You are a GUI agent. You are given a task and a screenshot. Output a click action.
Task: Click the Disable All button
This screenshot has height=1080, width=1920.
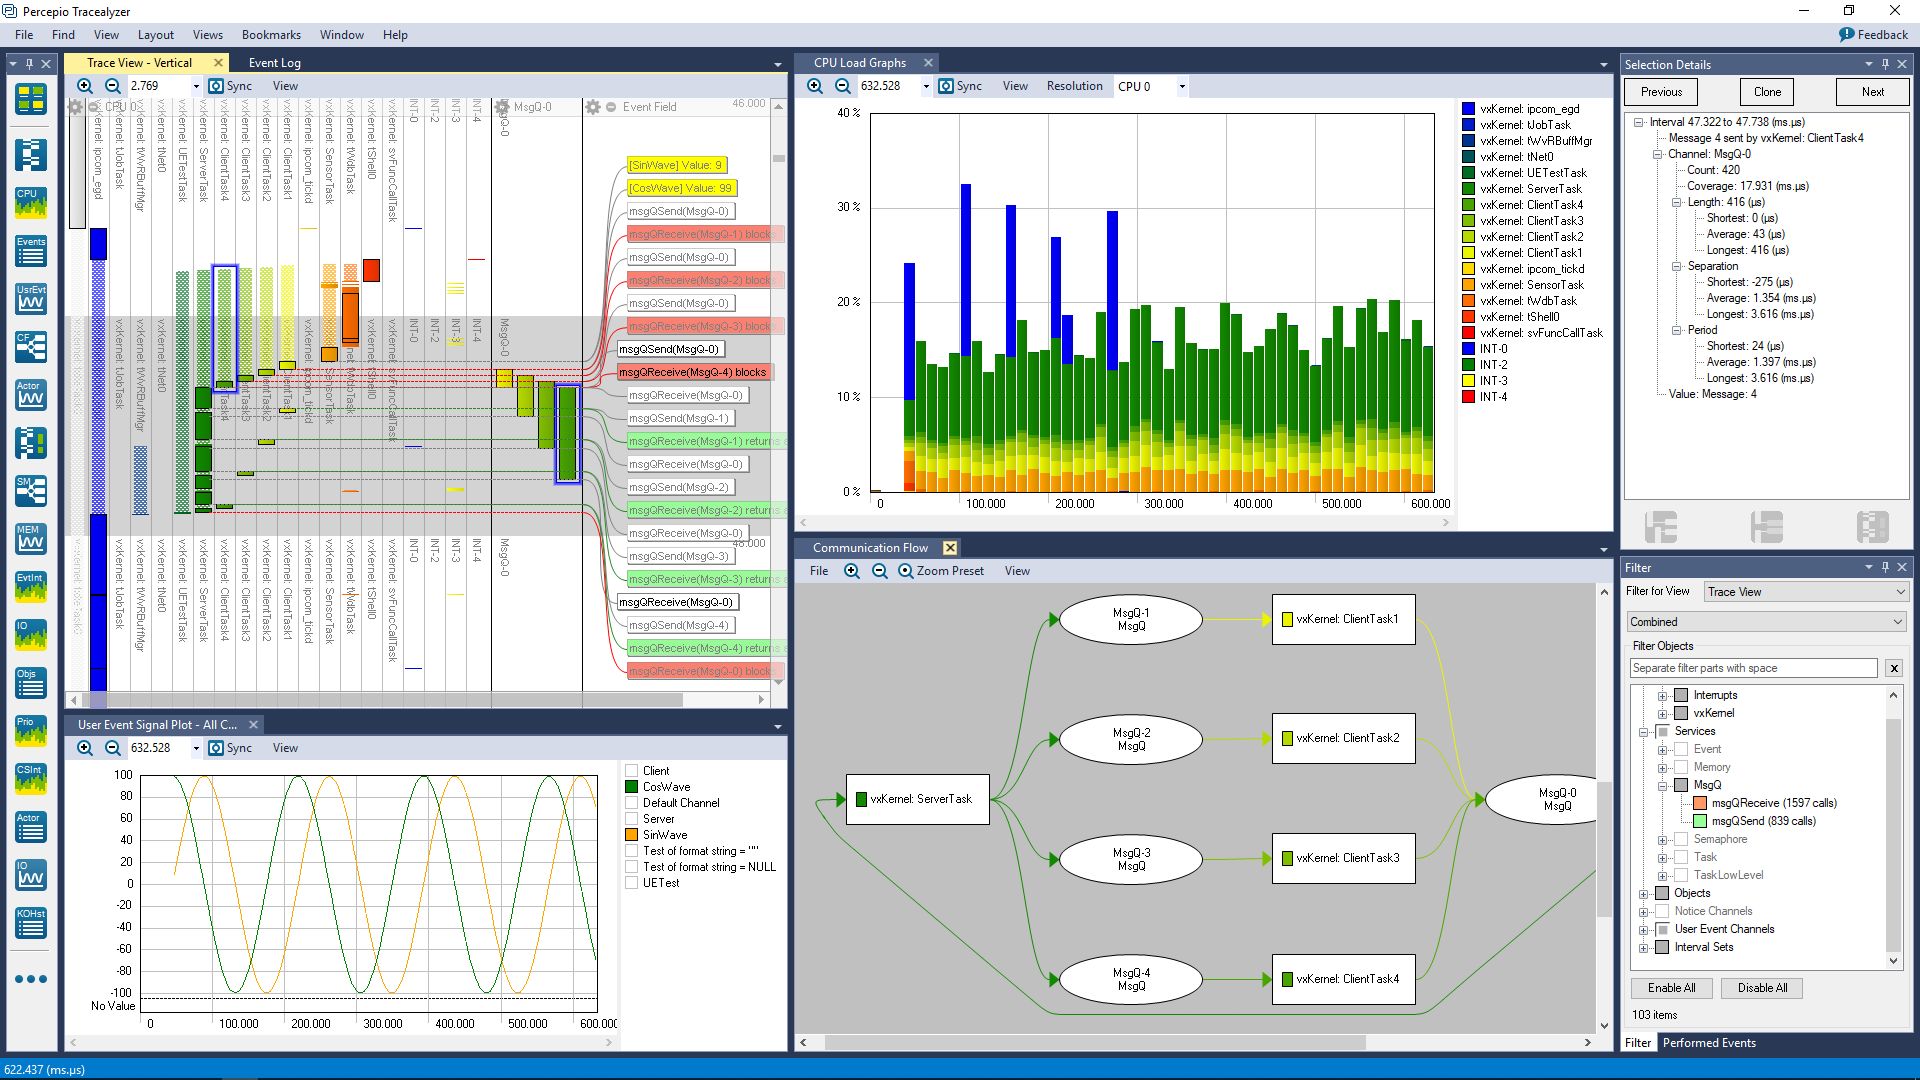click(1761, 988)
